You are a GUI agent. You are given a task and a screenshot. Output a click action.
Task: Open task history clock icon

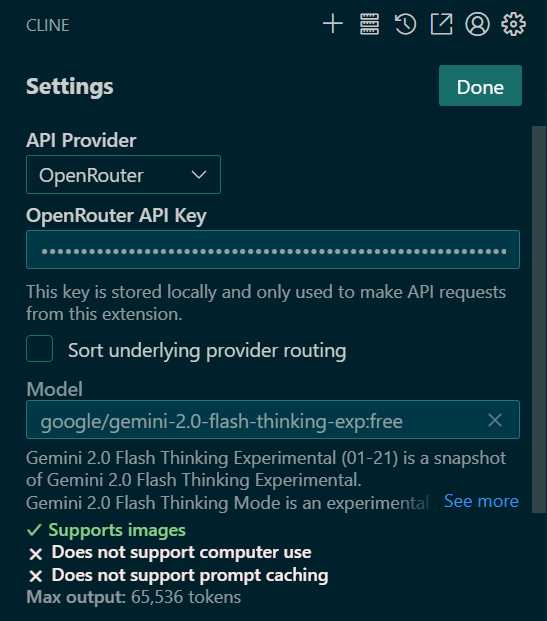(x=405, y=24)
